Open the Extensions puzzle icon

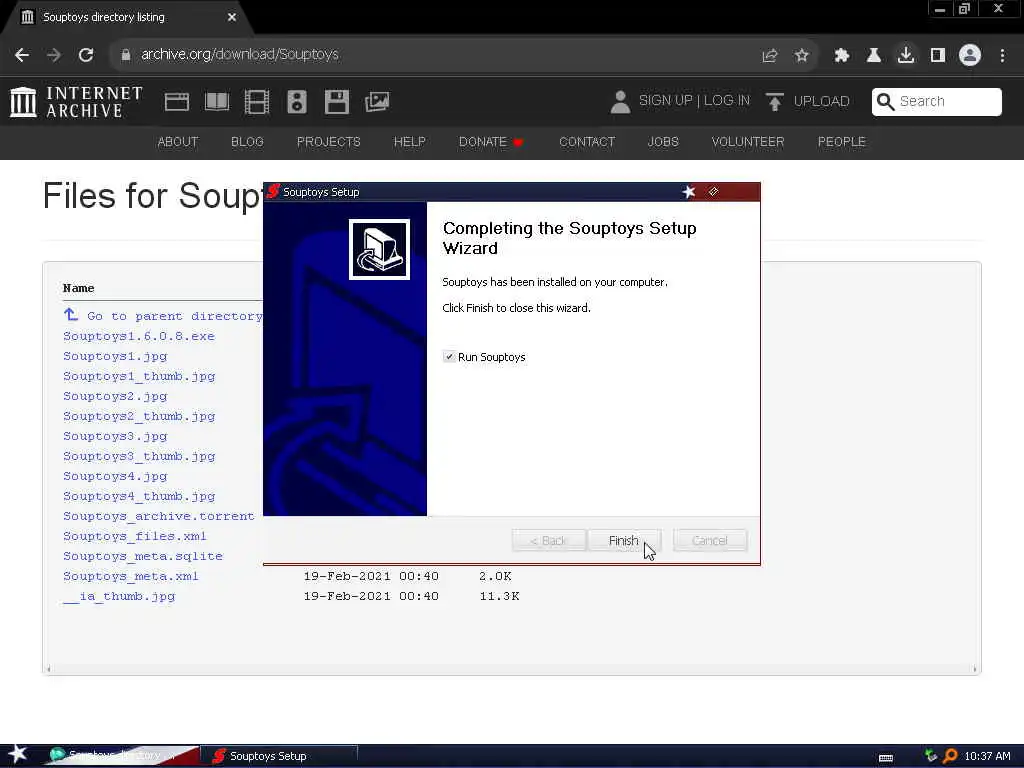842,56
